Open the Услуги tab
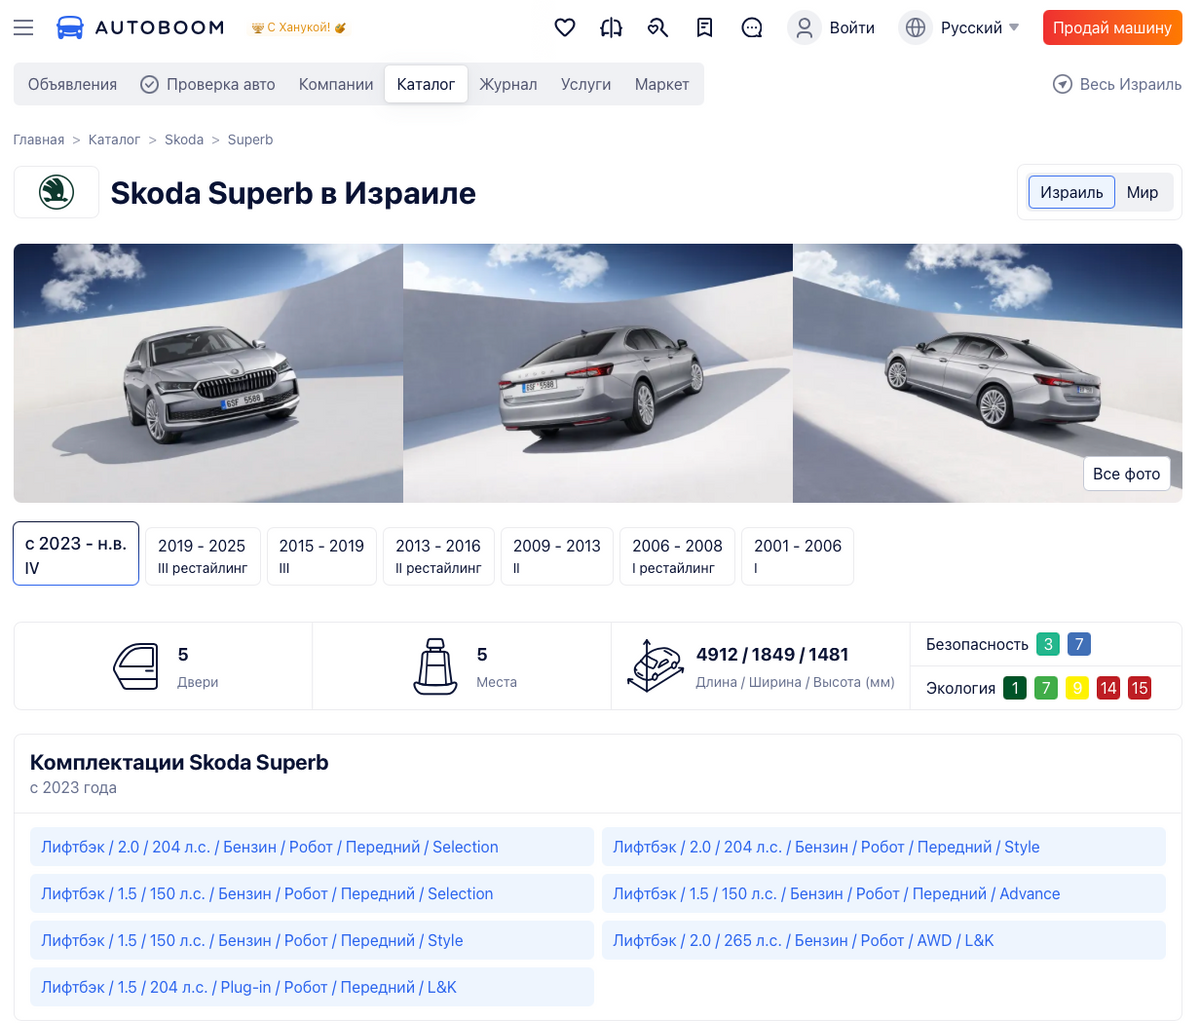The height and width of the screenshot is (1028, 1200). [x=586, y=84]
